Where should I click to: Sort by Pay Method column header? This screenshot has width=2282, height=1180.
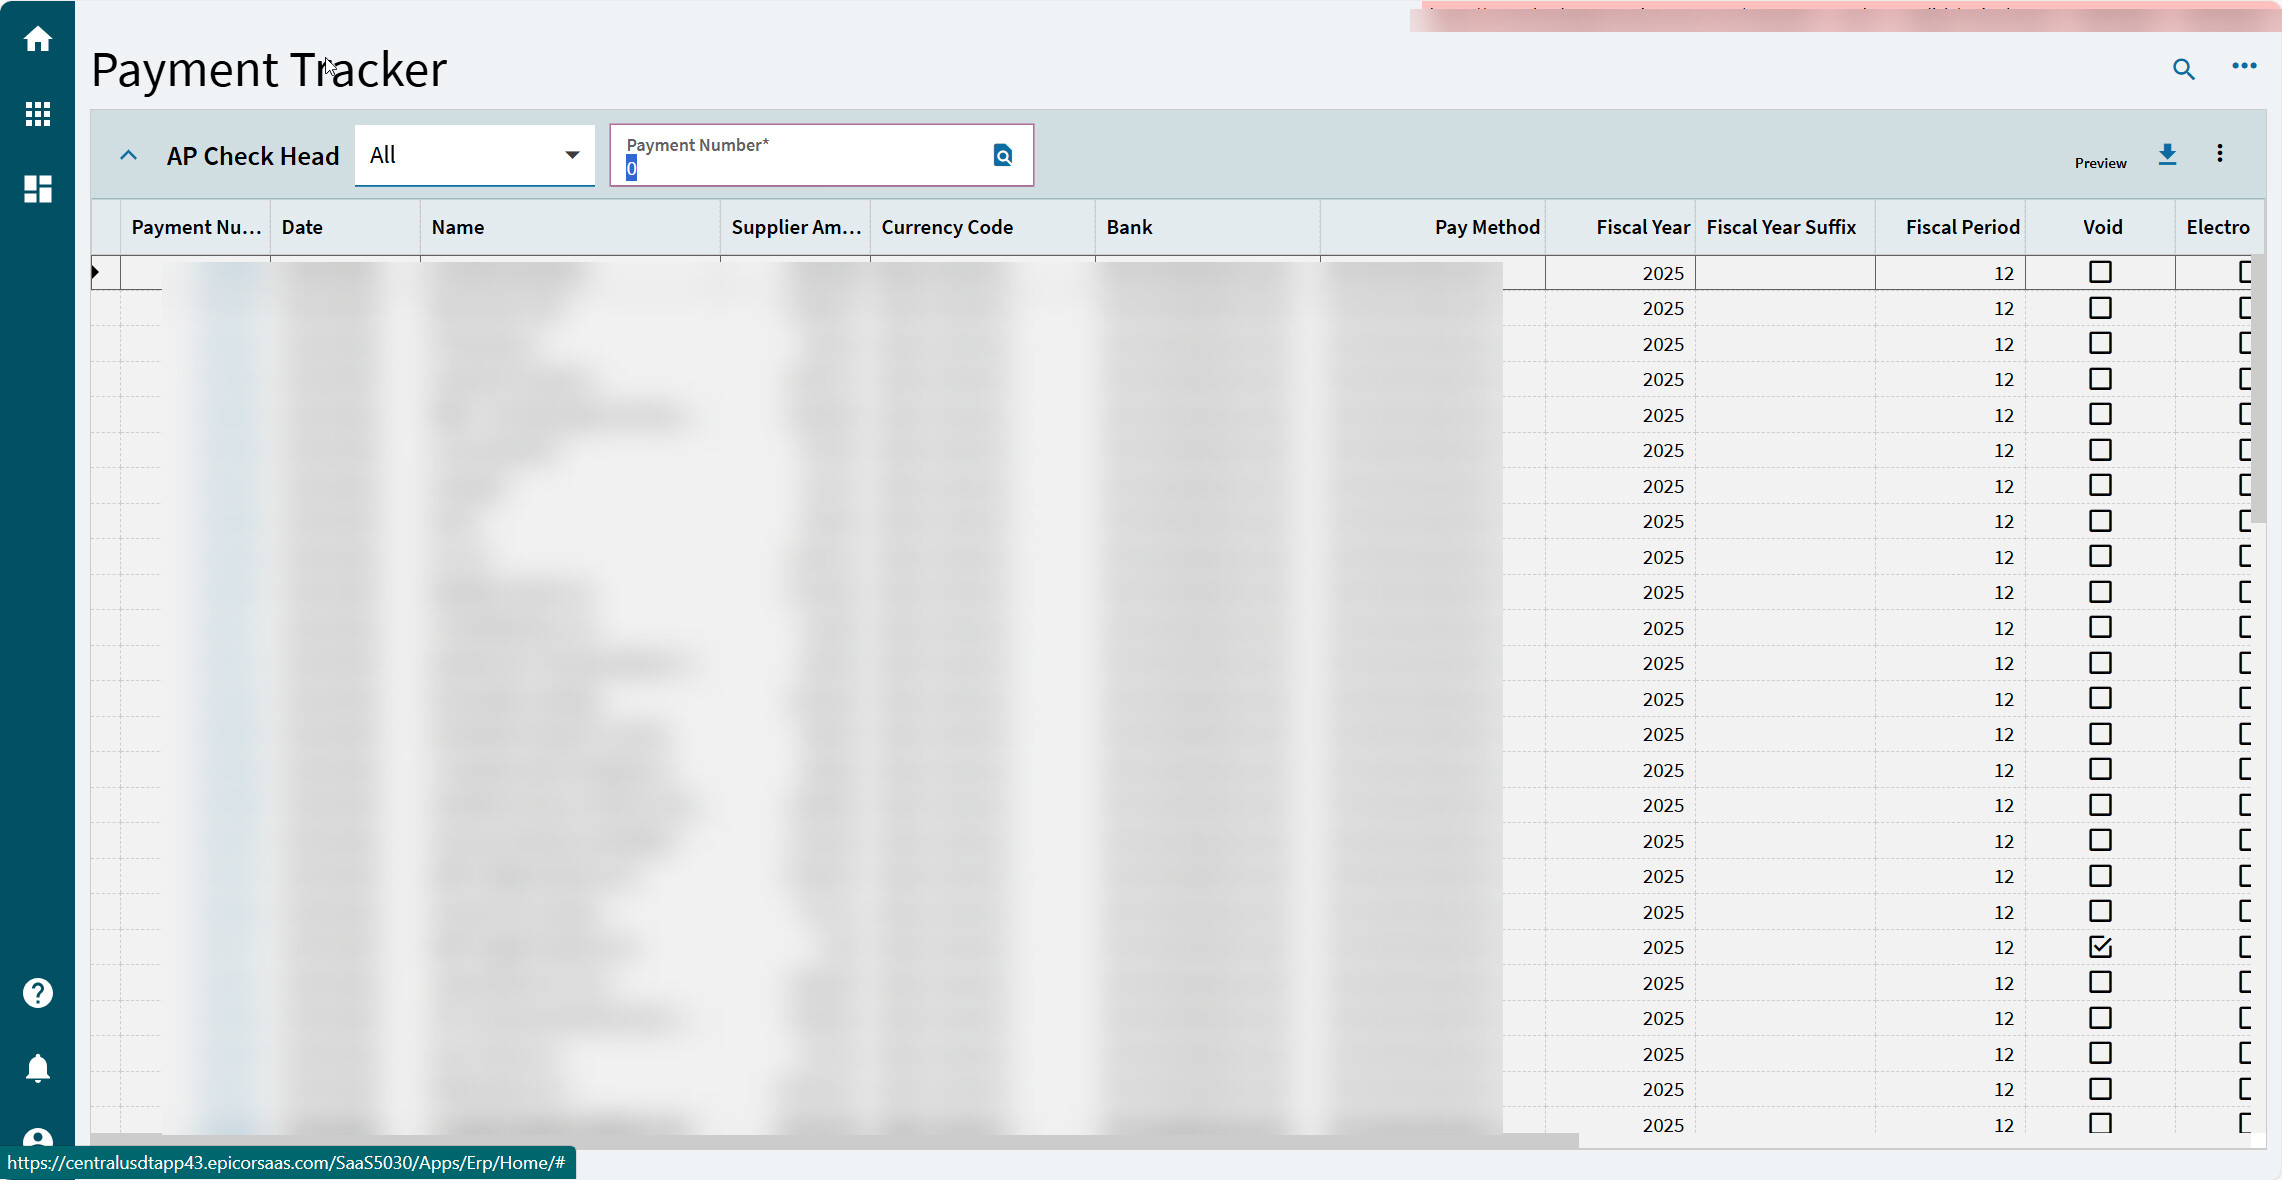pyautogui.click(x=1486, y=227)
